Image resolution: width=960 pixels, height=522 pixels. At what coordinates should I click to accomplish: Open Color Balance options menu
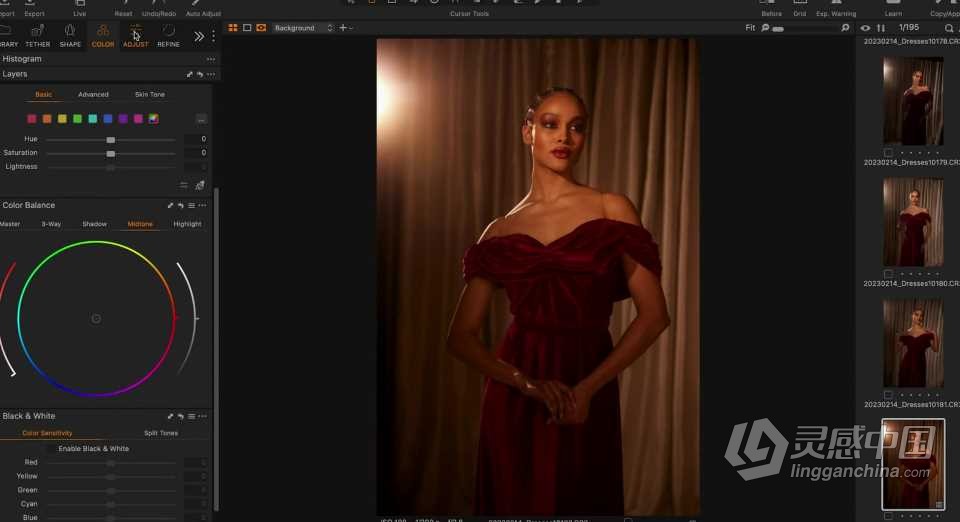203,206
